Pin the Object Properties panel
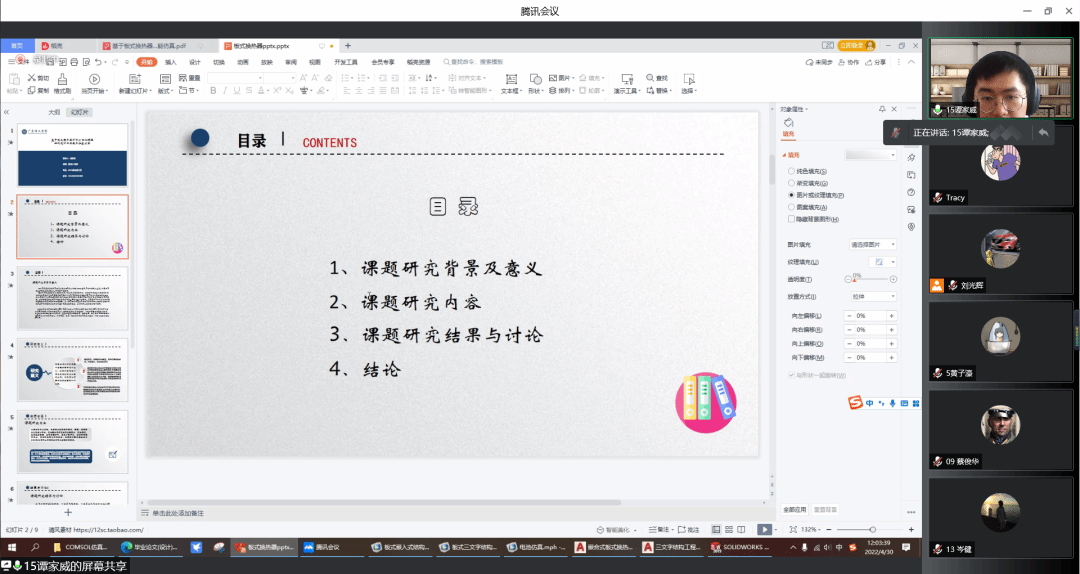1080x574 pixels. point(881,109)
